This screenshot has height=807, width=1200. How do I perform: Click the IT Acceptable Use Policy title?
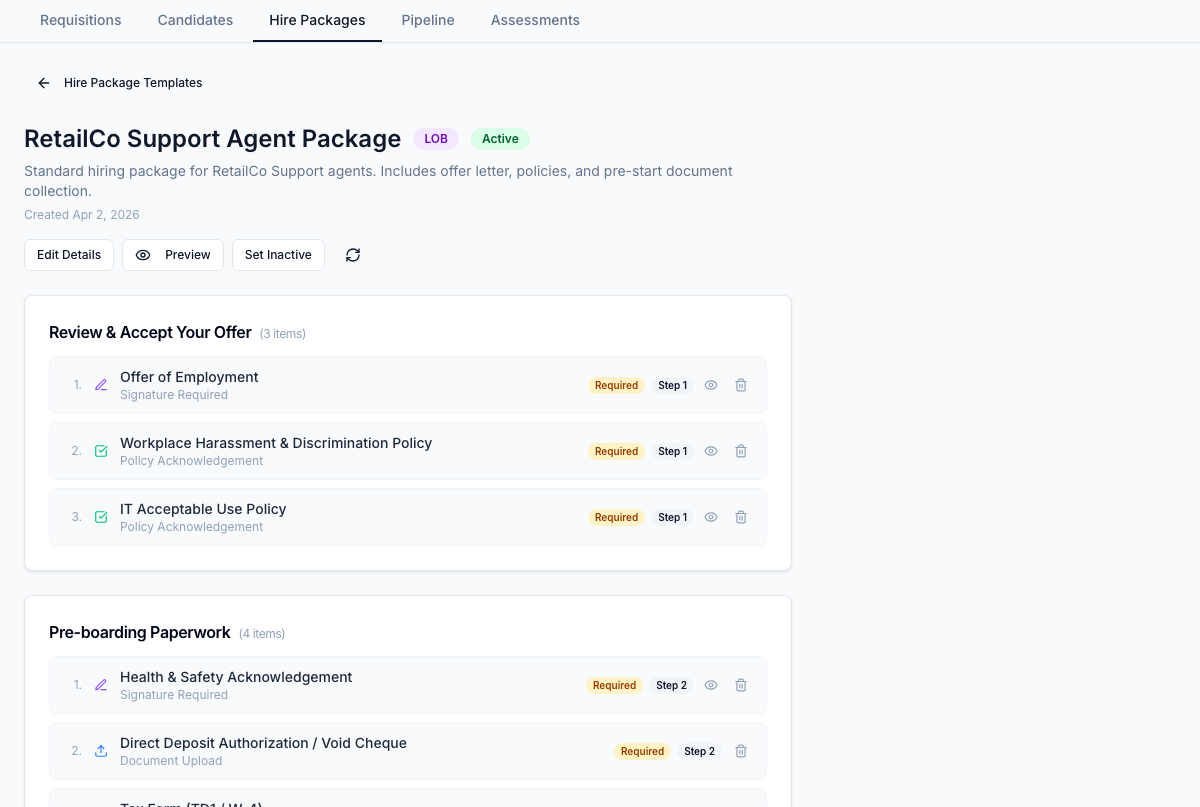pyautogui.click(x=203, y=509)
